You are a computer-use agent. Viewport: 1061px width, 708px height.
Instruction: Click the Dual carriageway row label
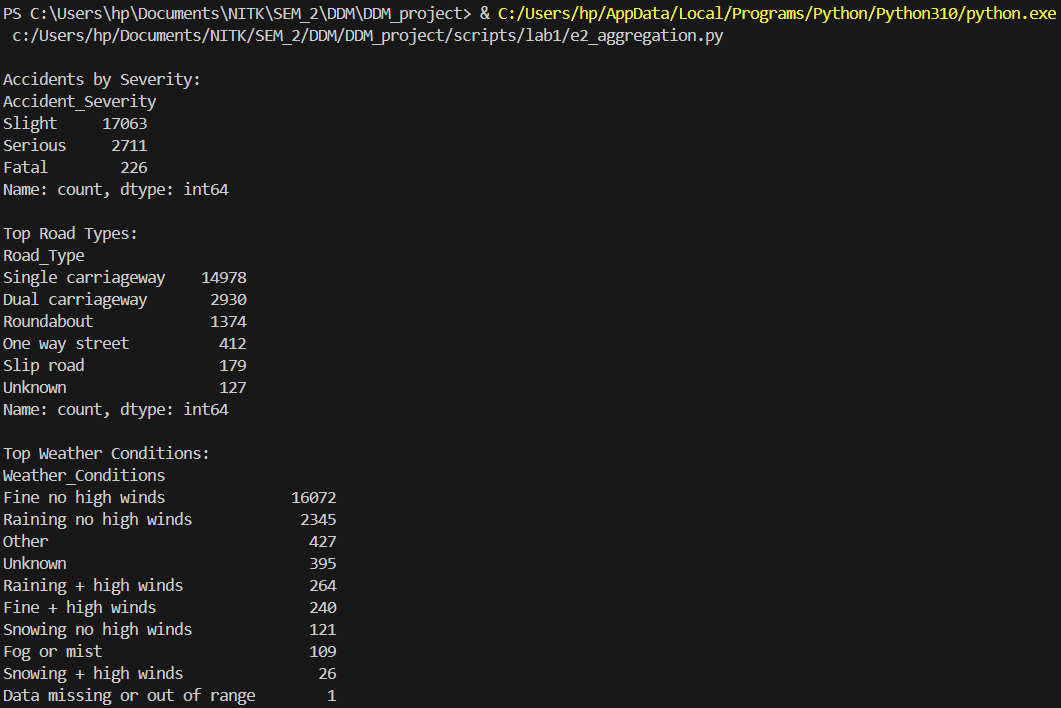point(75,299)
